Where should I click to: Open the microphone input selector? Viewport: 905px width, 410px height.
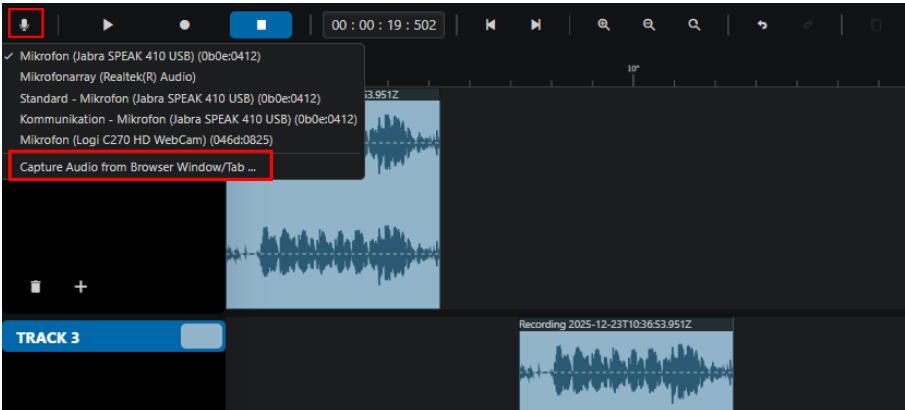tap(25, 25)
